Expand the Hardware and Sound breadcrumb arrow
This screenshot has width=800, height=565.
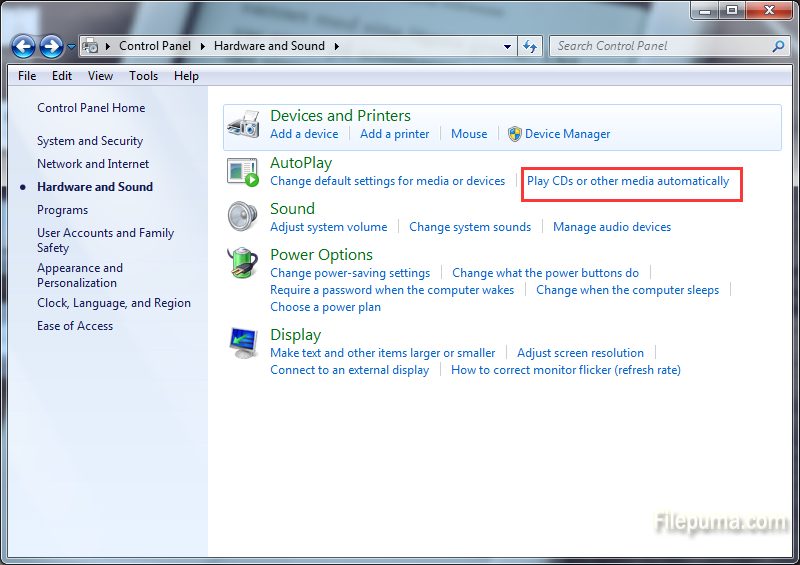[337, 46]
